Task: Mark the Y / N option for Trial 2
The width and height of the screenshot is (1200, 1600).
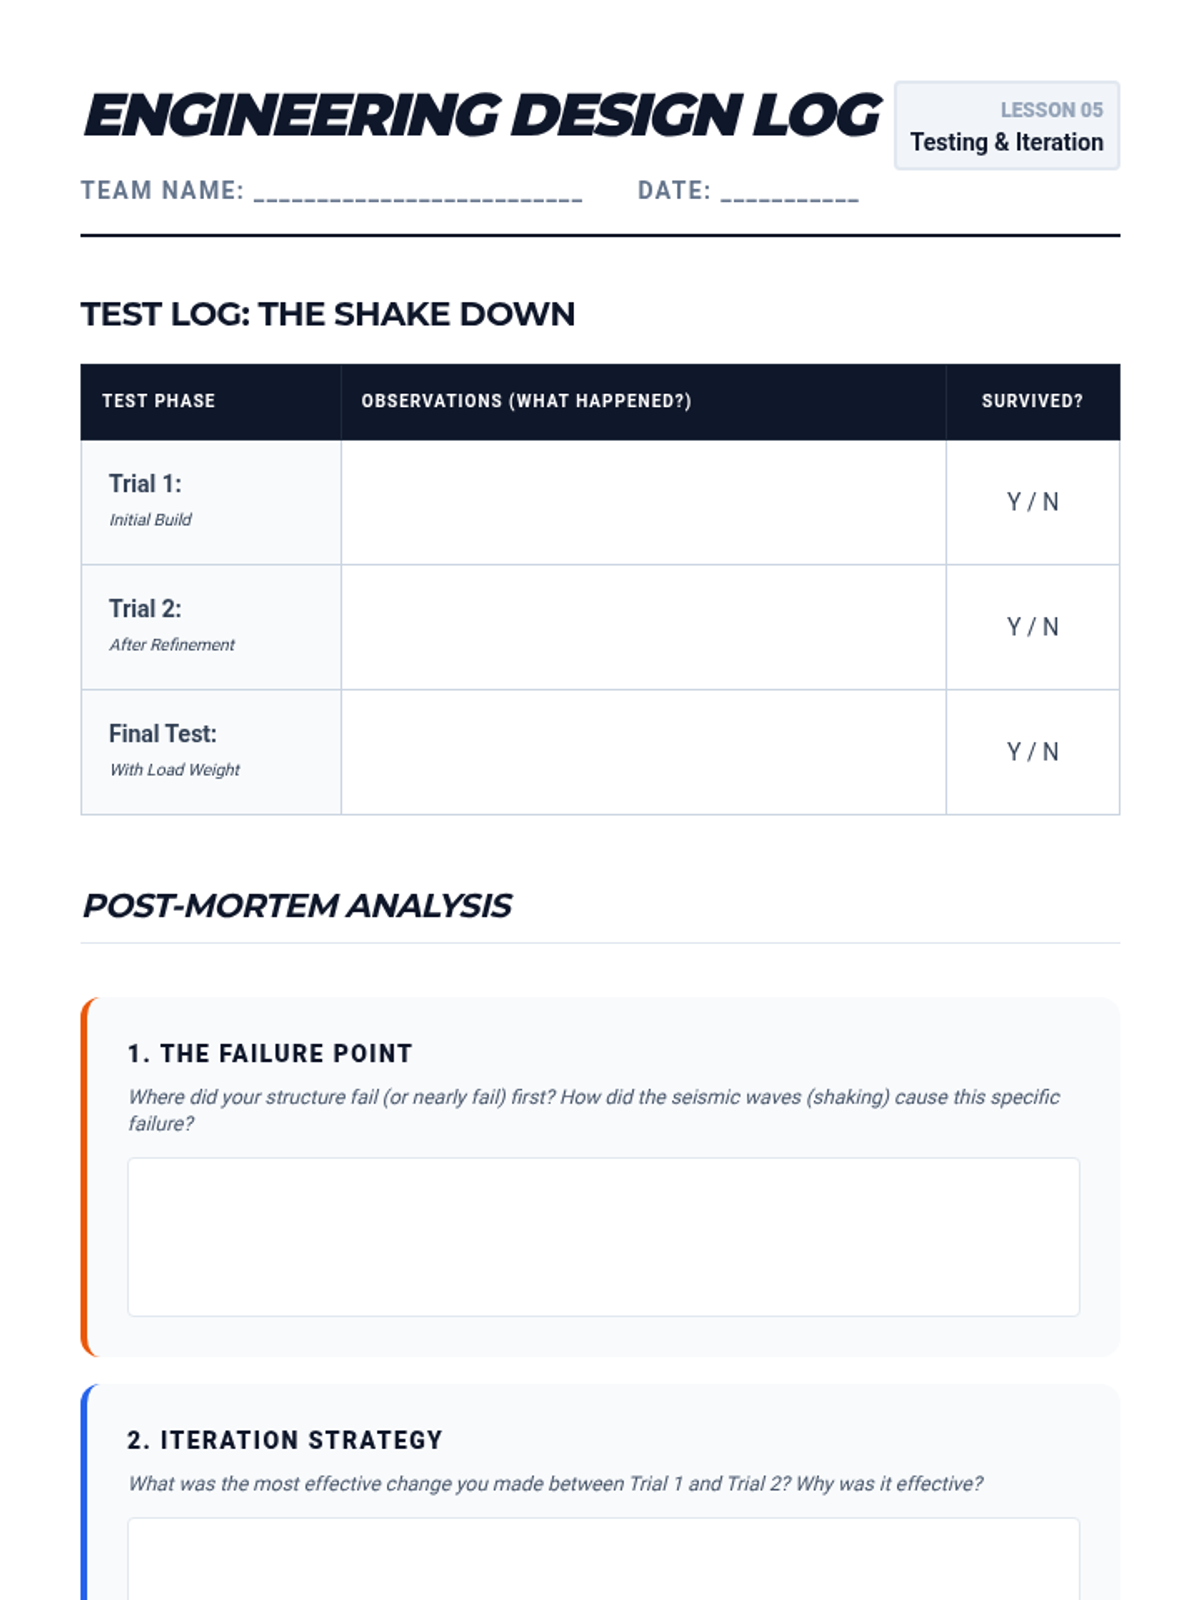Action: 1032,627
